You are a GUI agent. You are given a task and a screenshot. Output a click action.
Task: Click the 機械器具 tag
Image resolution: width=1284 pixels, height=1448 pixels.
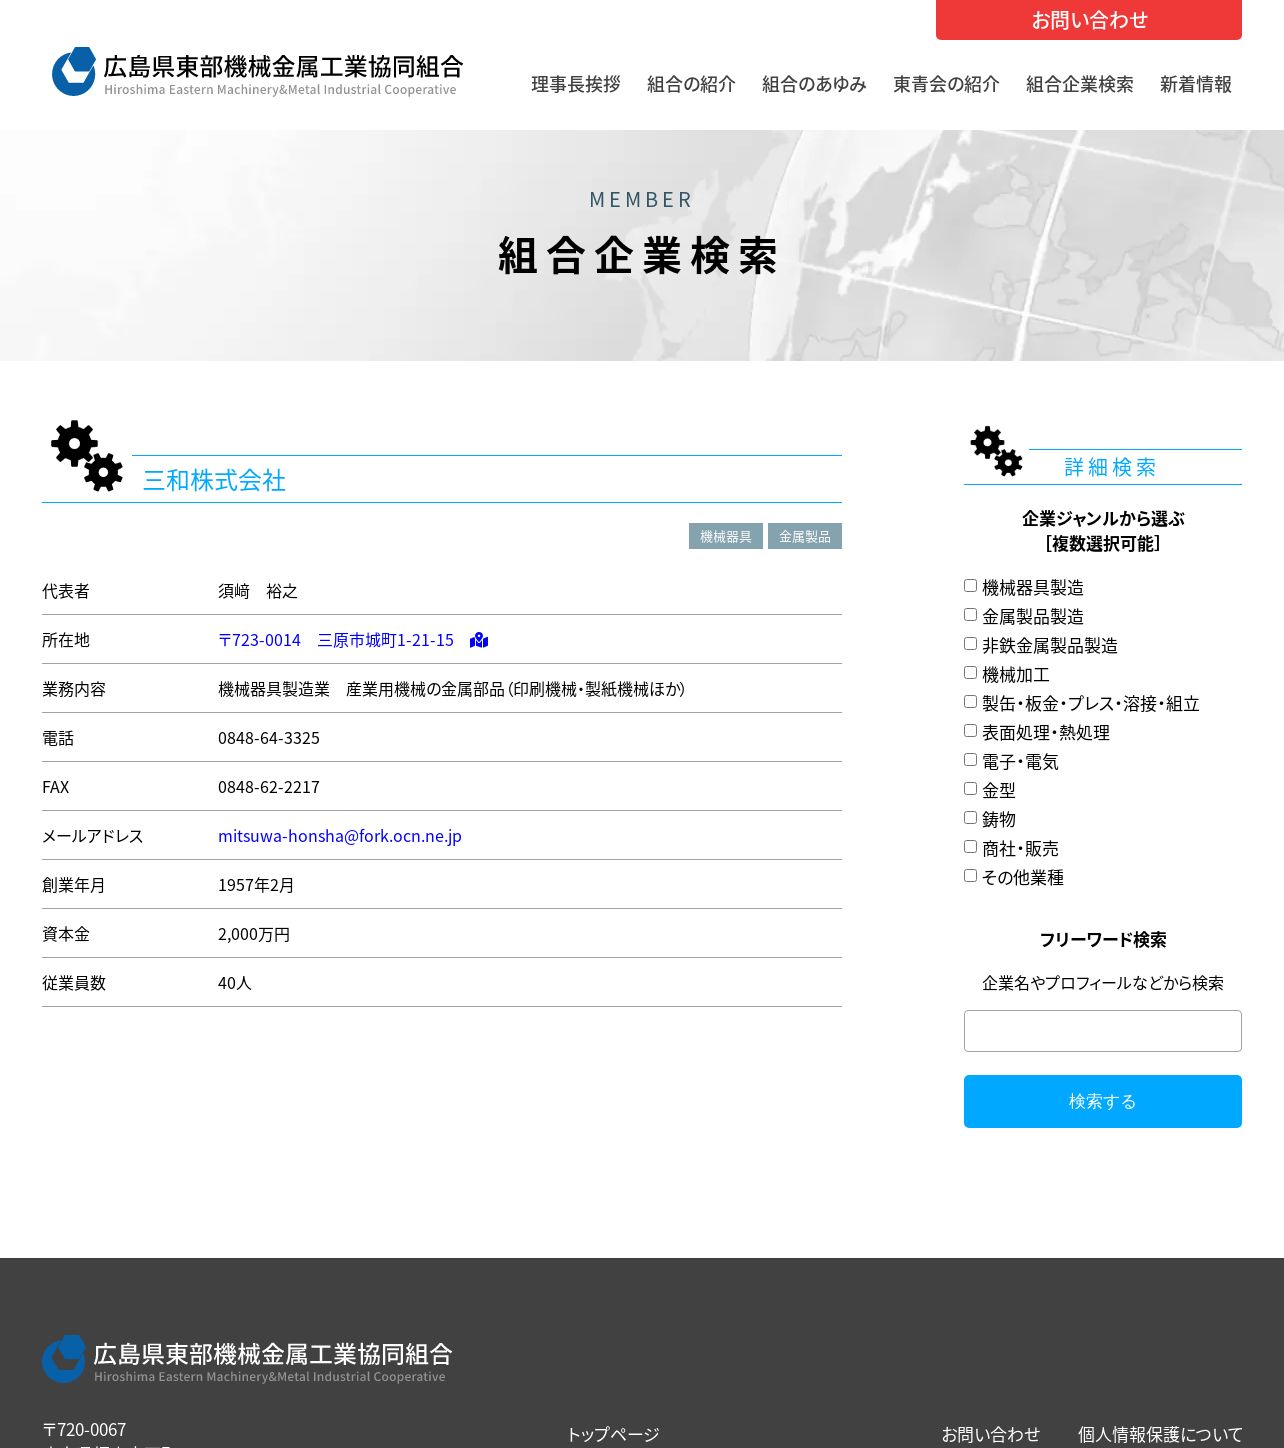click(726, 536)
